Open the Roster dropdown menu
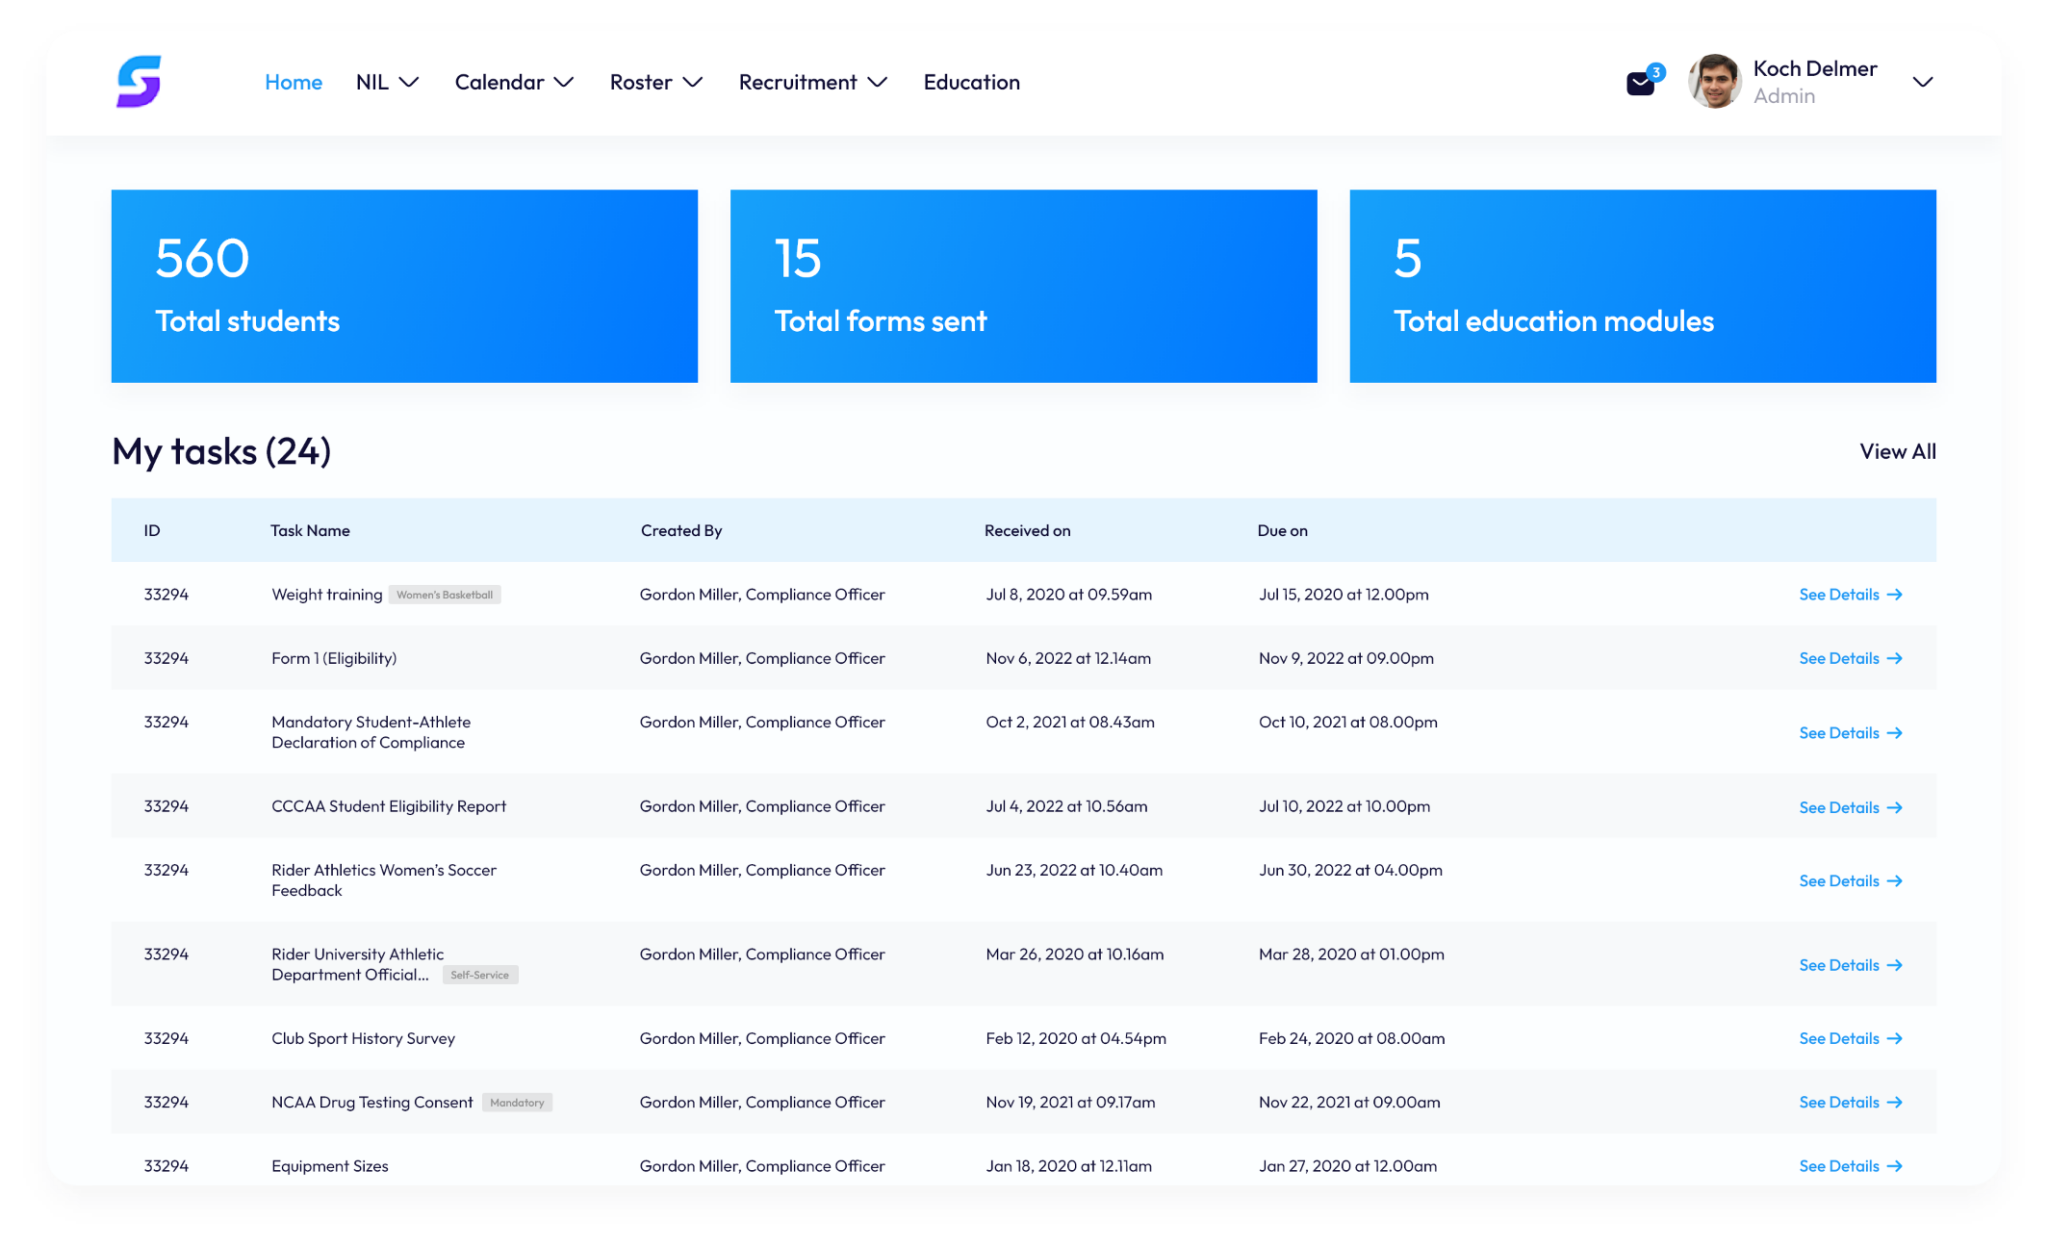The width and height of the screenshot is (2048, 1247). tap(654, 82)
